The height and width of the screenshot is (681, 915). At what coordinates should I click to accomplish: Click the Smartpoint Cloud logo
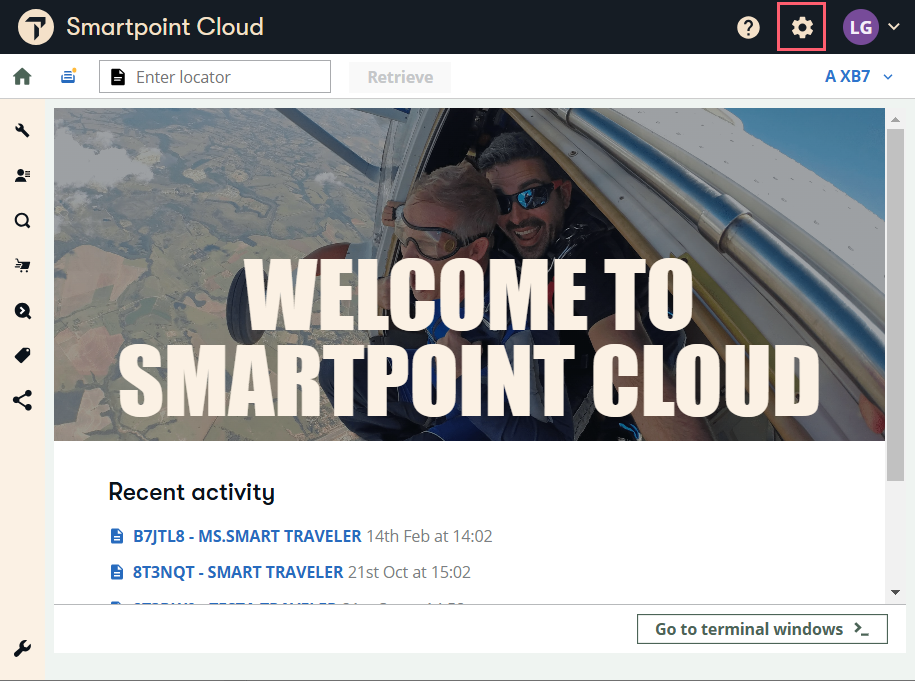pyautogui.click(x=36, y=27)
